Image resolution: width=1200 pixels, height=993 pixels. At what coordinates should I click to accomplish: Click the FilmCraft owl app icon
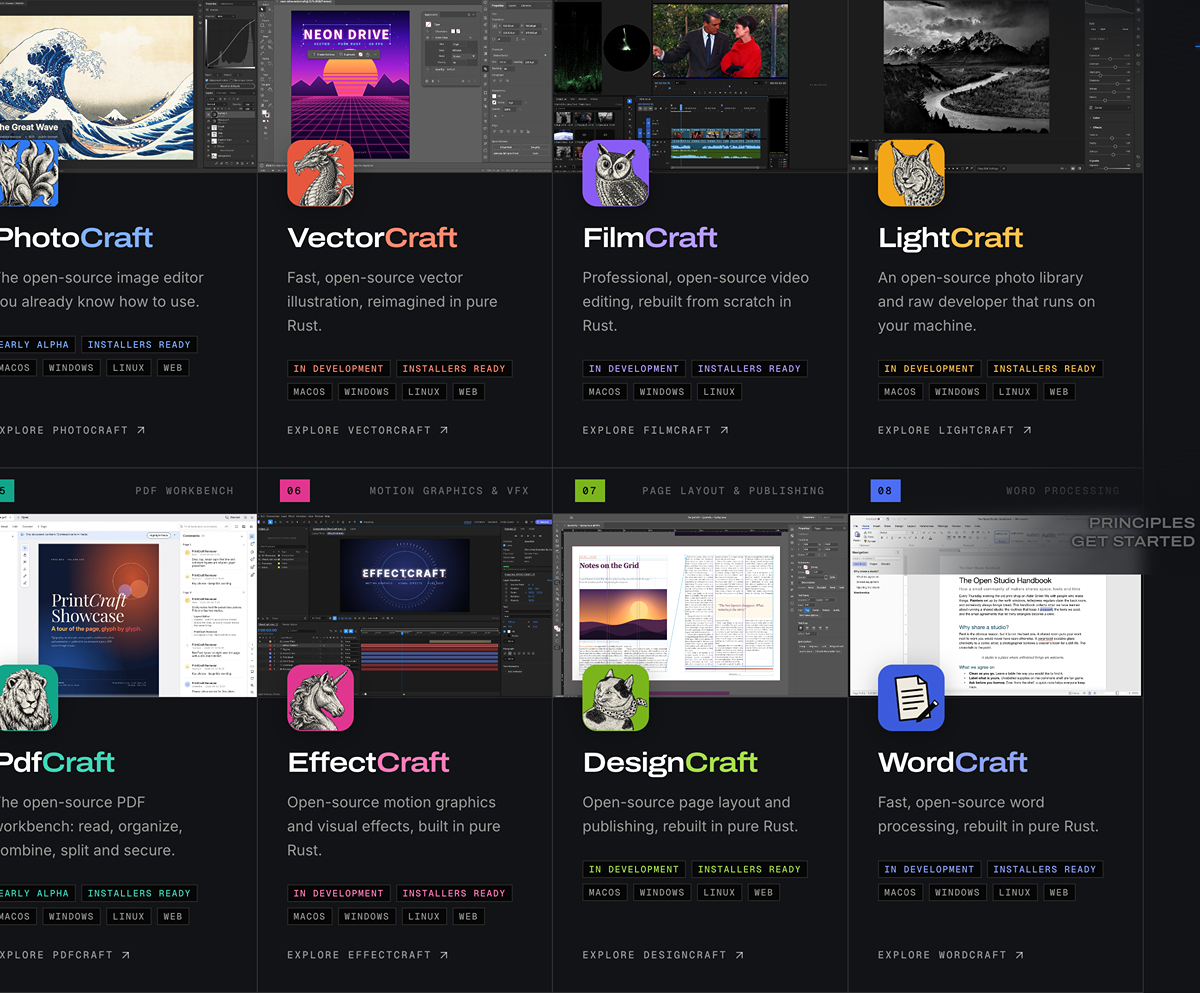coord(616,173)
